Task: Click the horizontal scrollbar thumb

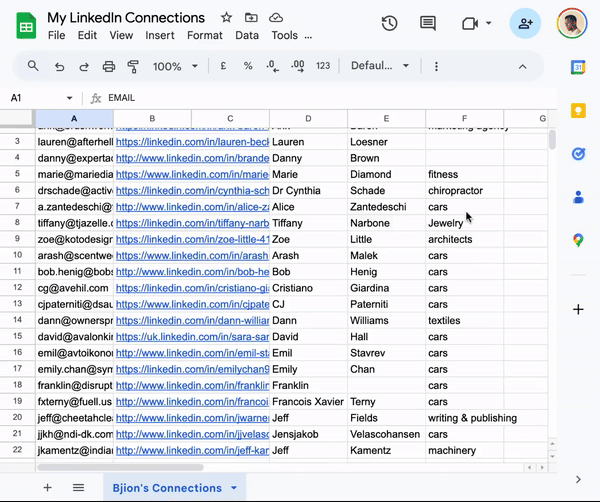Action: (121, 467)
